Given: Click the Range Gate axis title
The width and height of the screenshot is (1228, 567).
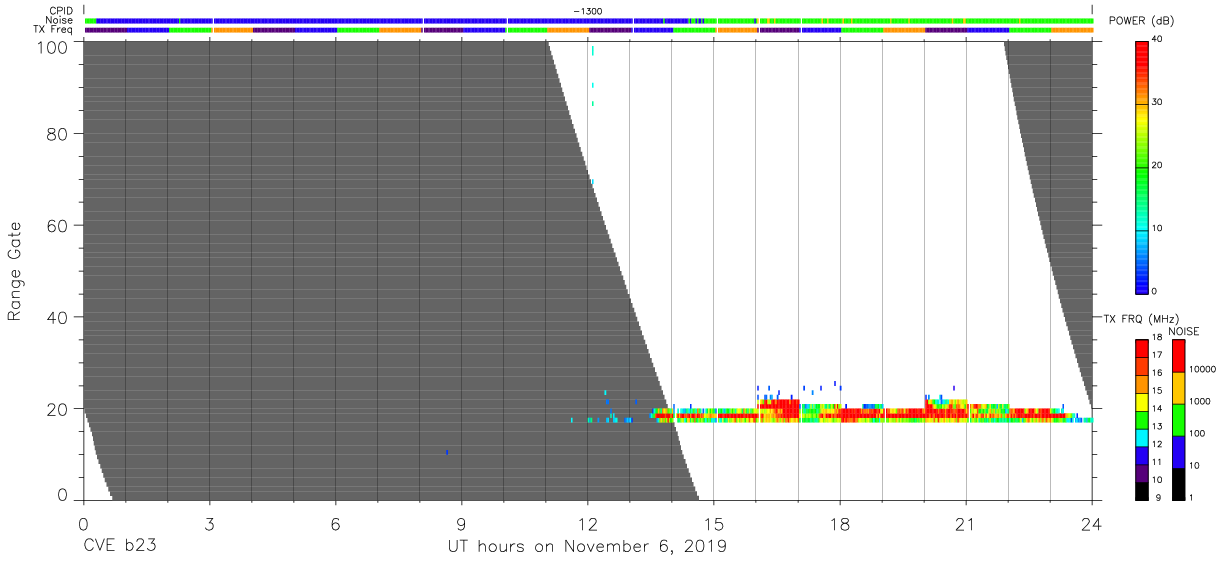Looking at the screenshot, I should (x=15, y=271).
